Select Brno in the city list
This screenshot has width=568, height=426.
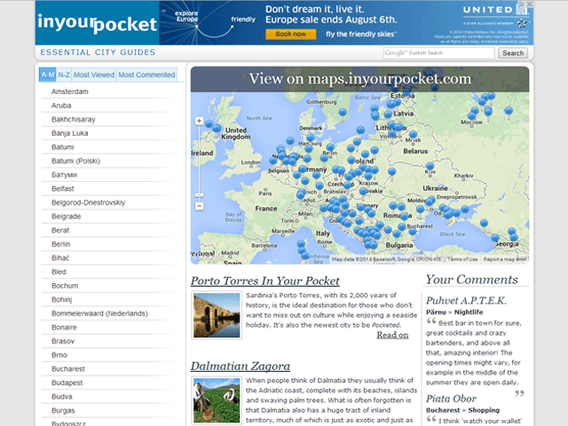(59, 355)
